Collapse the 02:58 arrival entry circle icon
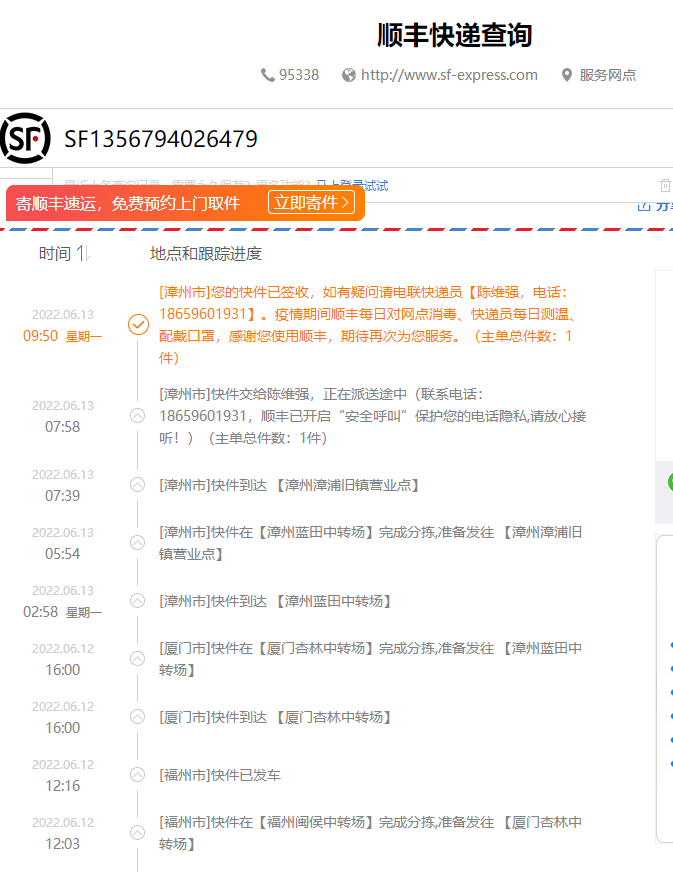Screen dimensions: 673x872 pos(137,601)
